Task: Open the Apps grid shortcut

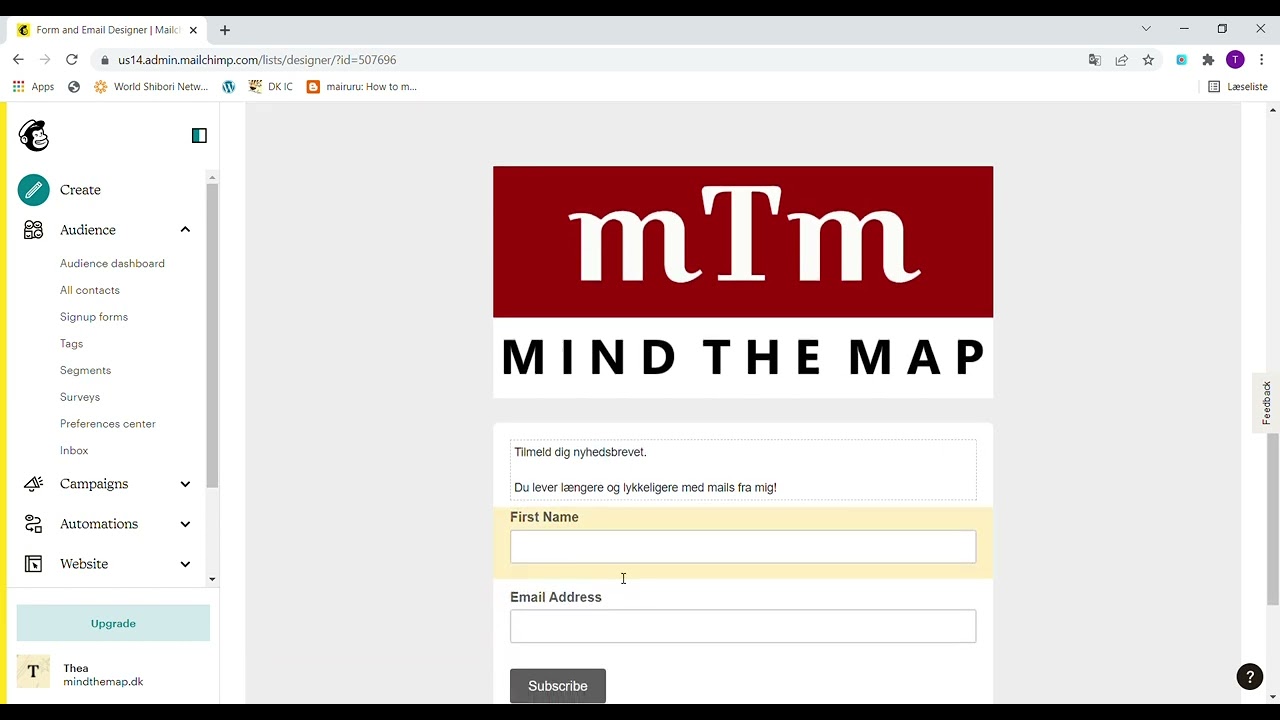Action: tap(34, 87)
